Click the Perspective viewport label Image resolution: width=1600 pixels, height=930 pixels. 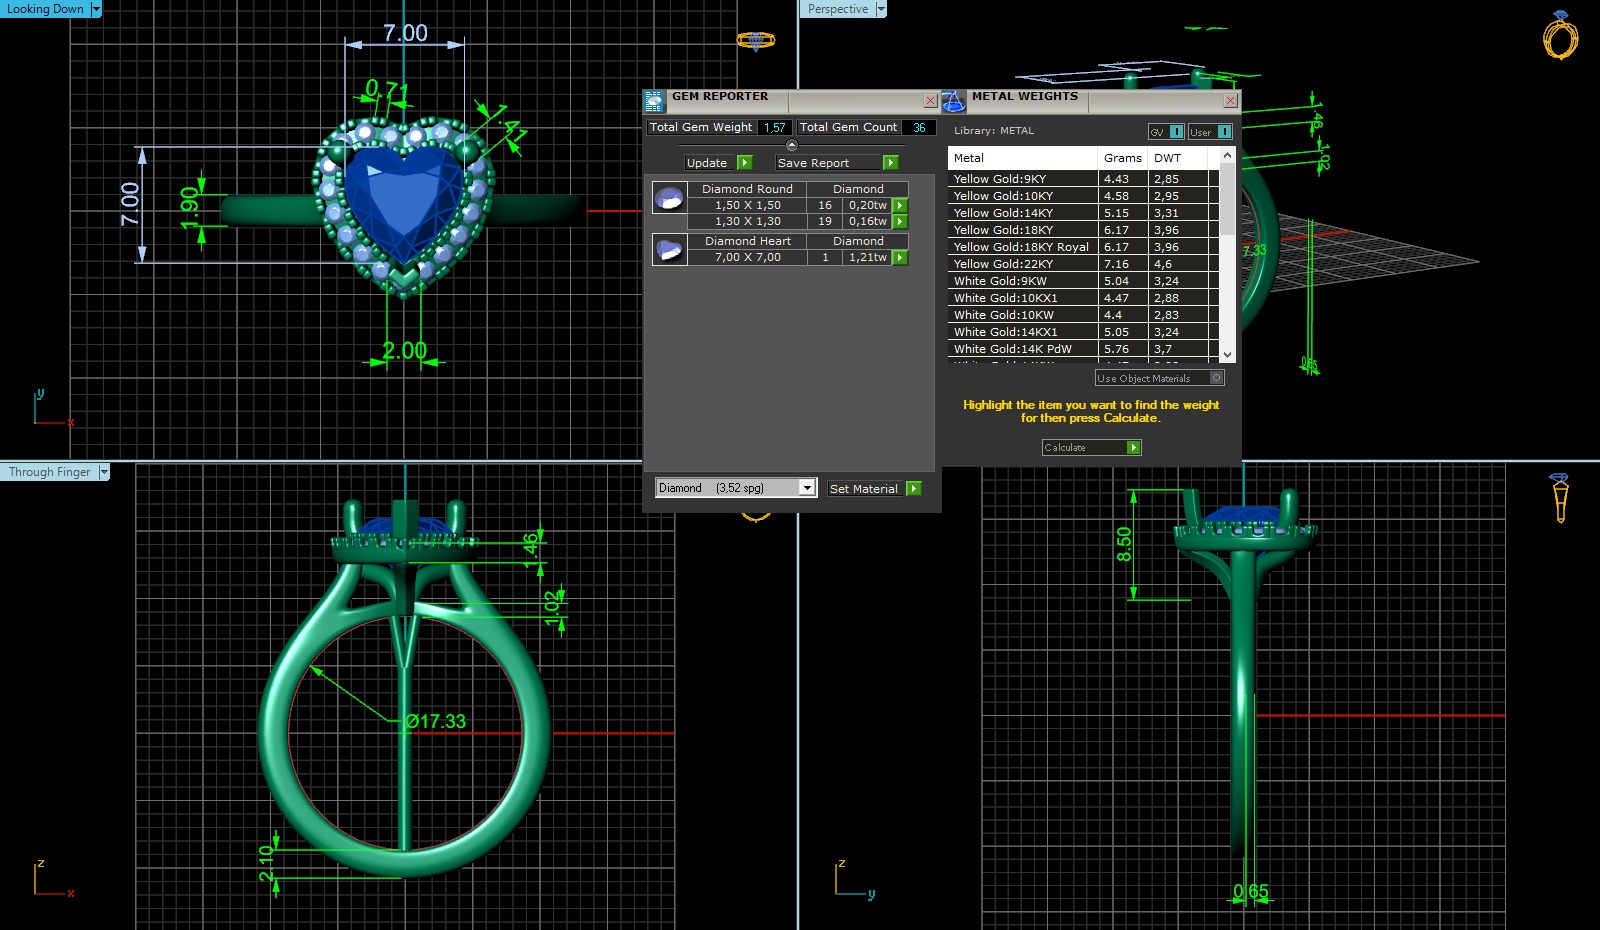click(838, 9)
